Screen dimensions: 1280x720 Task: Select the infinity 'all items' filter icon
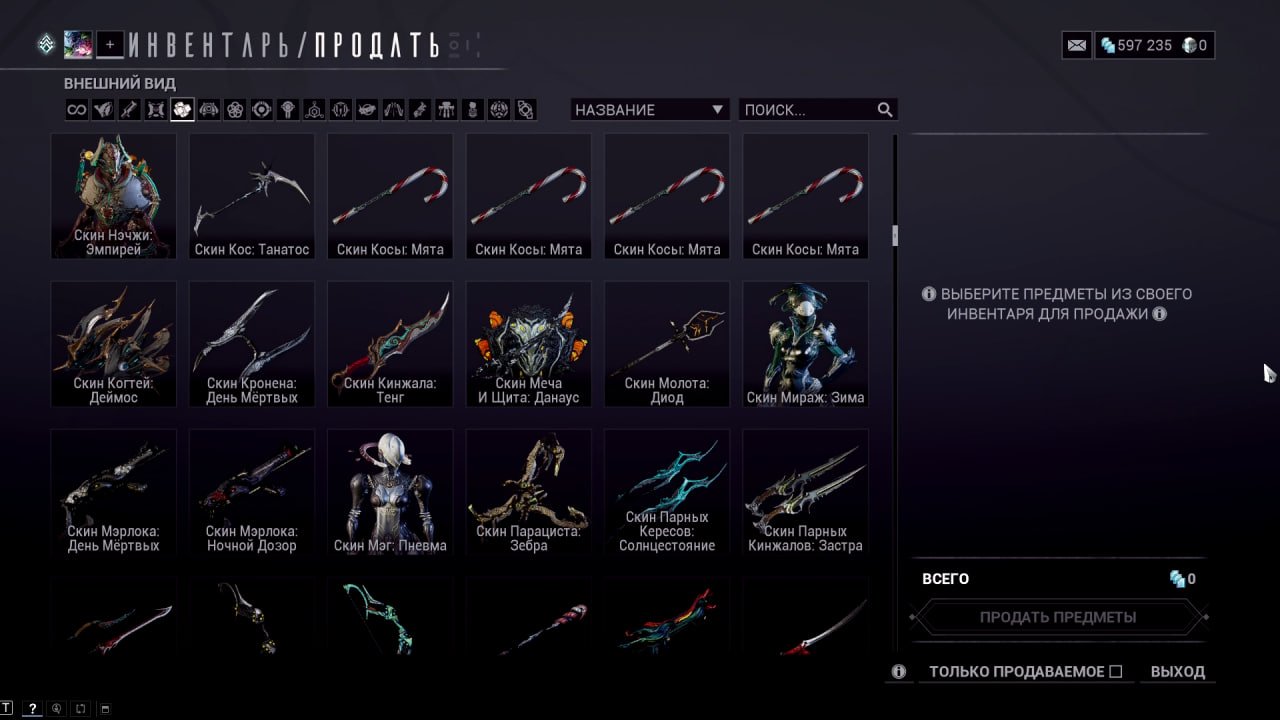pyautogui.click(x=77, y=110)
